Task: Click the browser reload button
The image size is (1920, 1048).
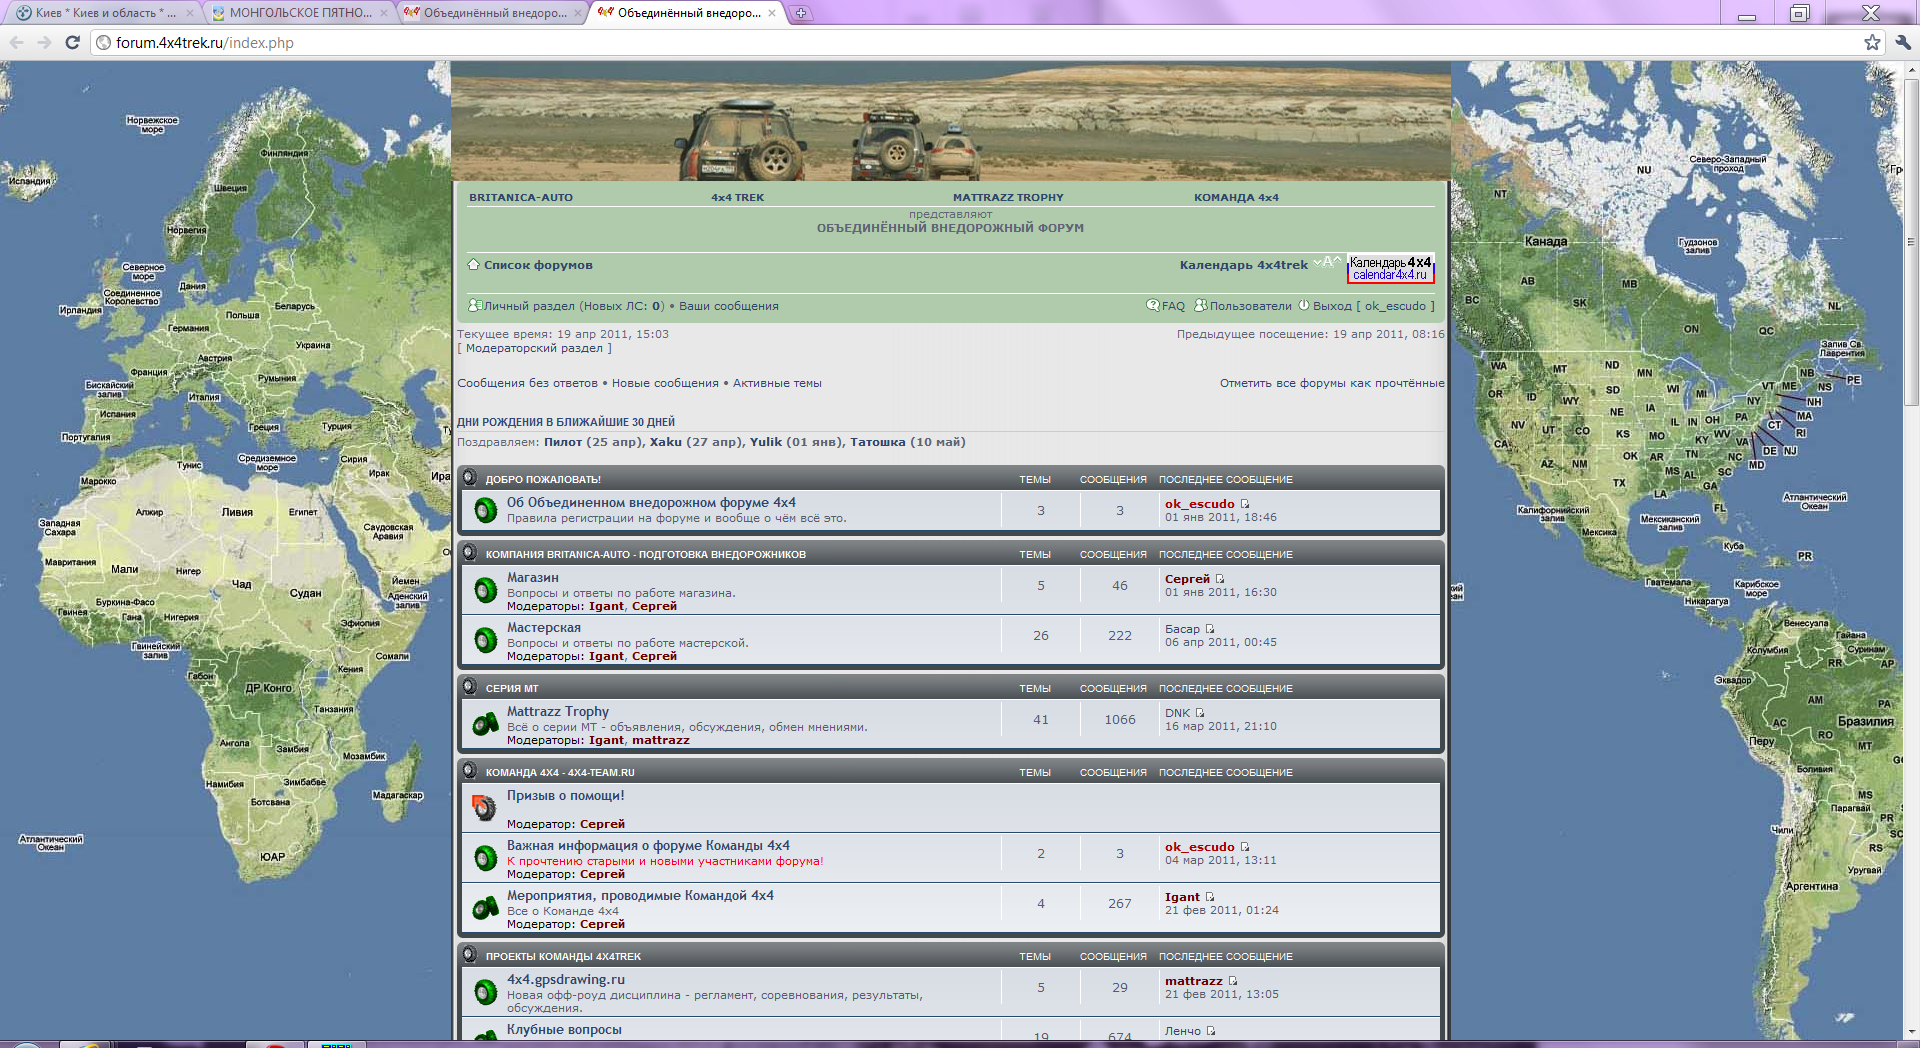Action: tap(72, 42)
